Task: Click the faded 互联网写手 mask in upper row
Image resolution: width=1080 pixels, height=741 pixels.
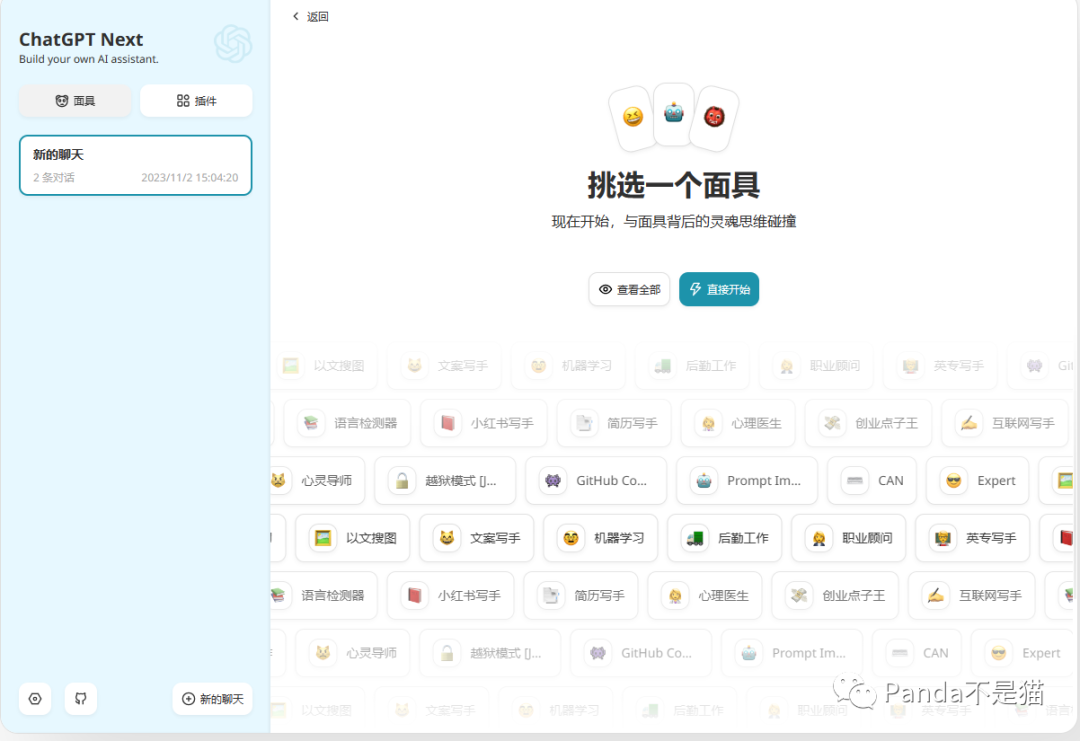Action: pyautogui.click(x=1005, y=423)
